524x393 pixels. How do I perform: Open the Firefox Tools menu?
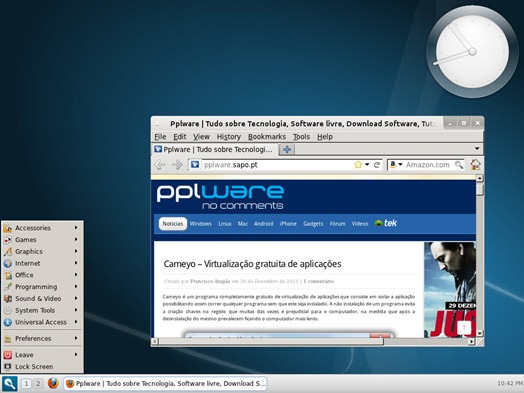point(301,137)
